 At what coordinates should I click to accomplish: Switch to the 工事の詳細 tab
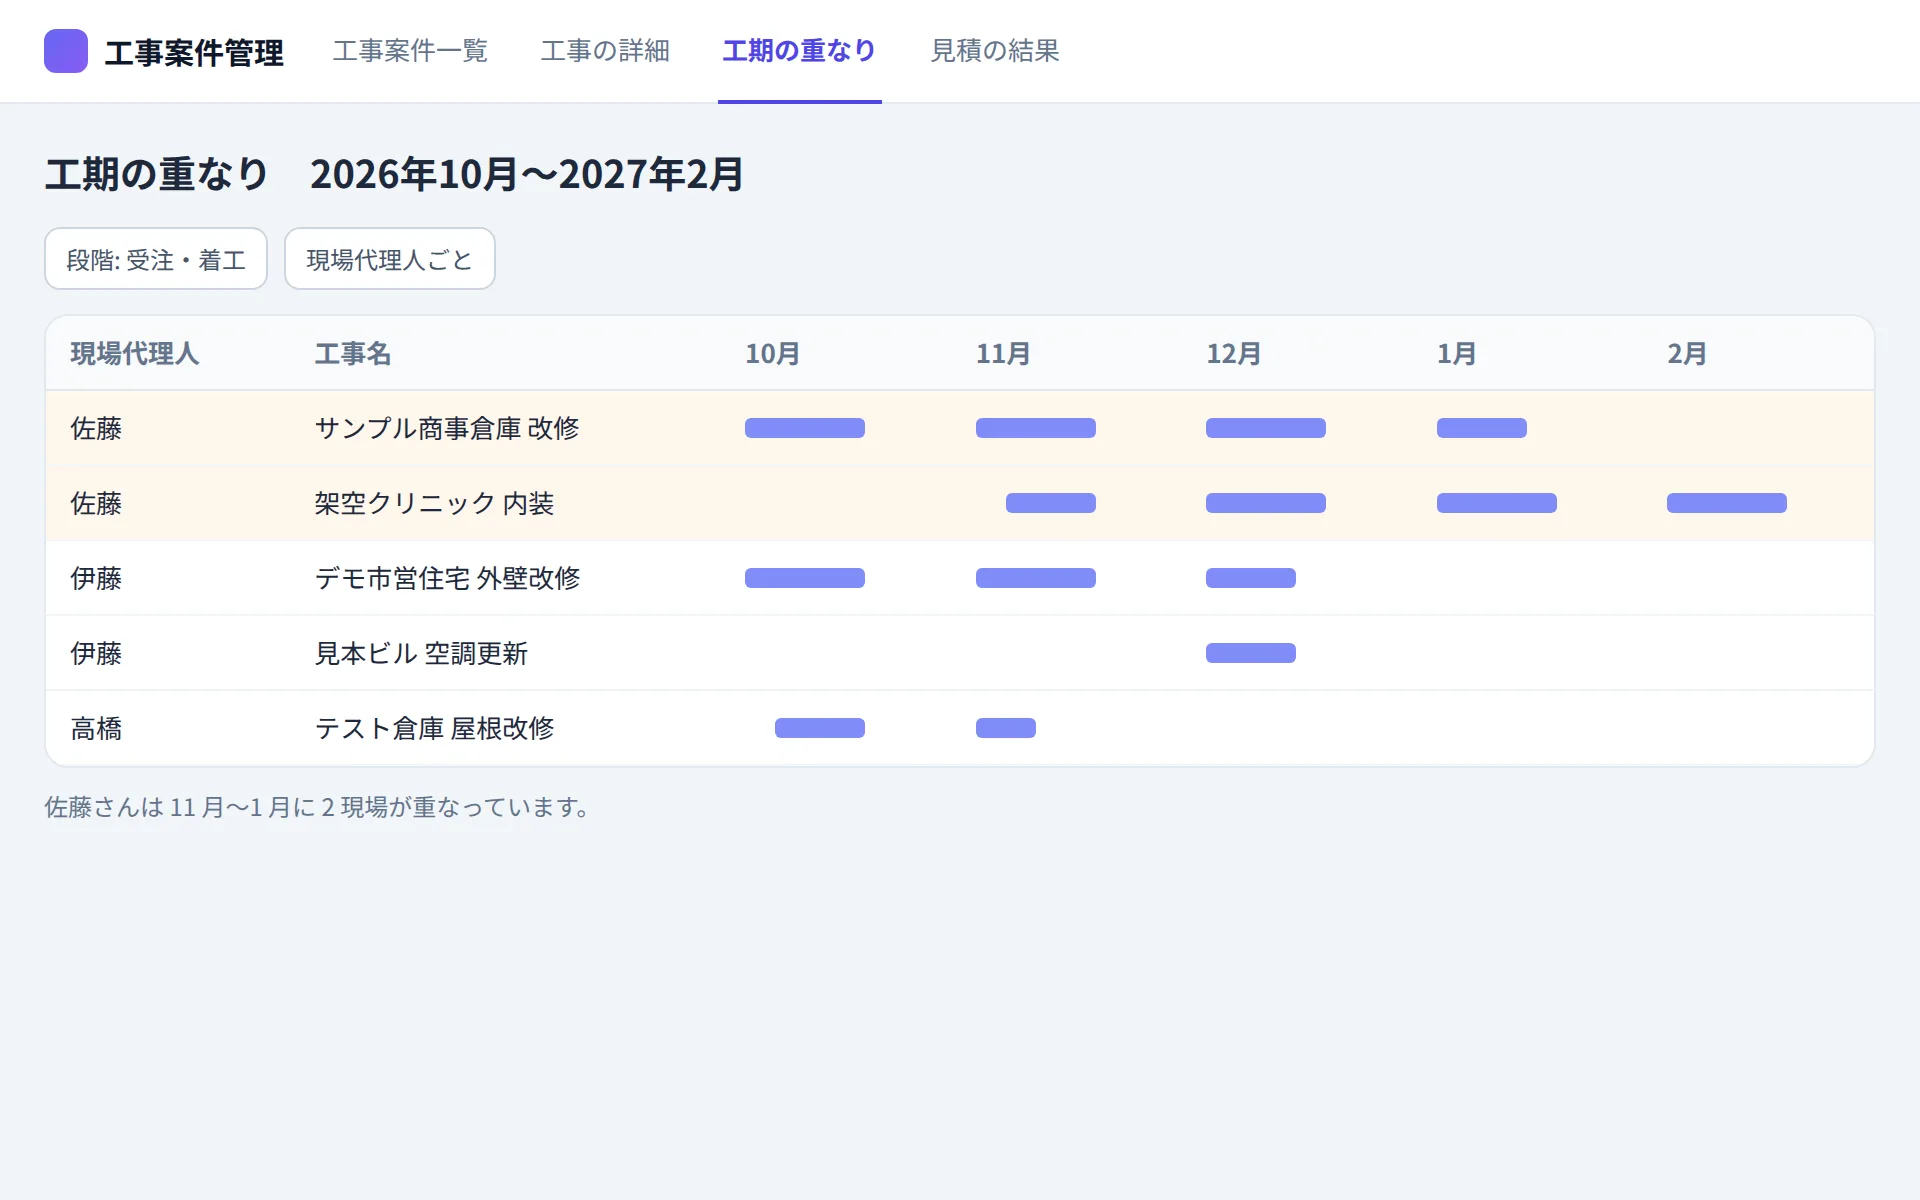pos(605,51)
